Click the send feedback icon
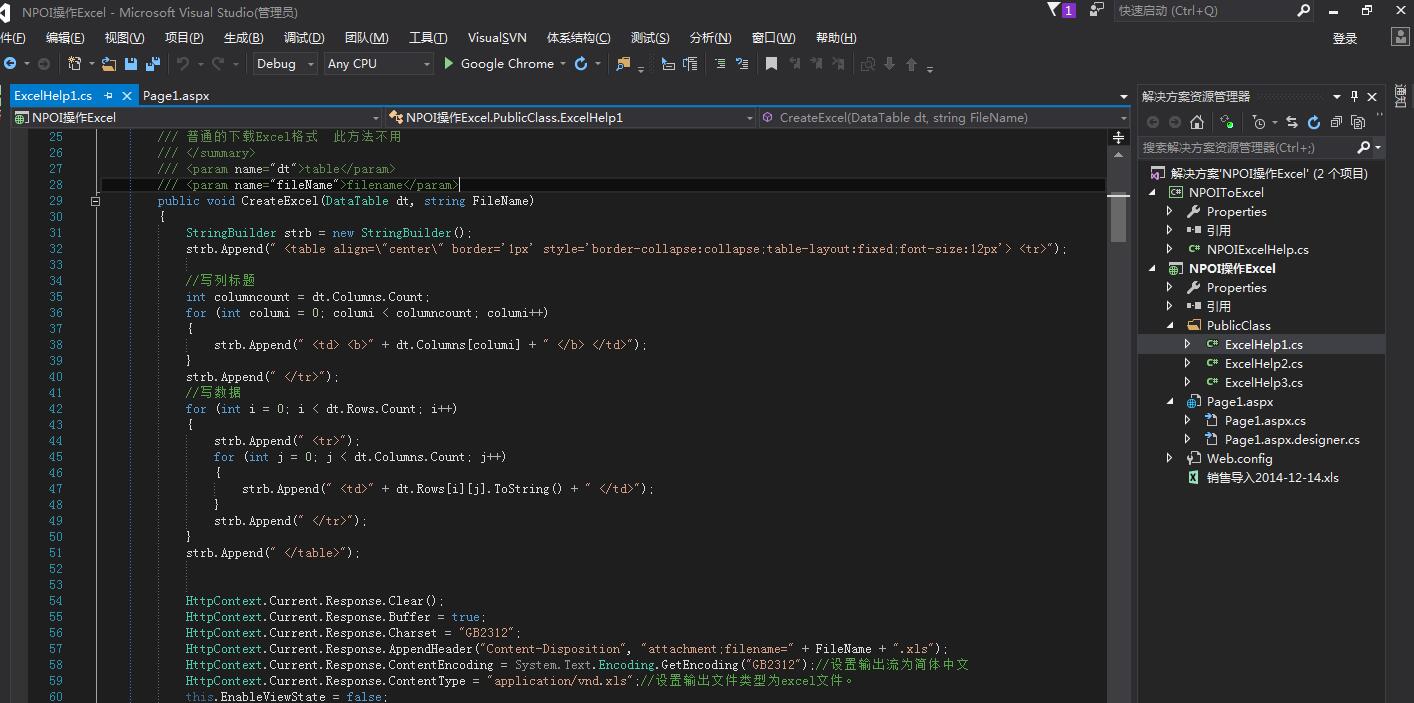 [1096, 10]
